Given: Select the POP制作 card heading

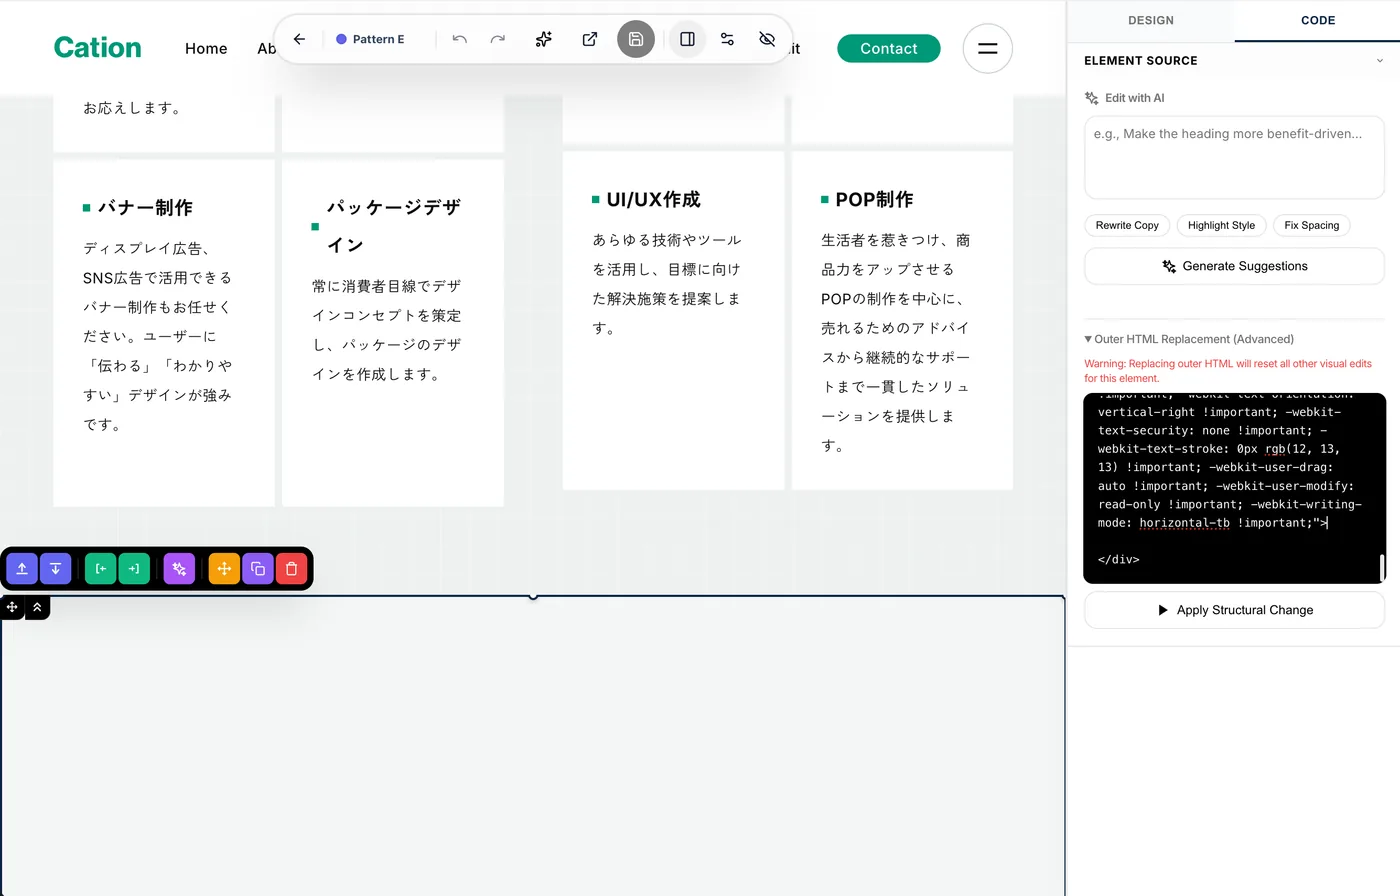Looking at the screenshot, I should [874, 200].
